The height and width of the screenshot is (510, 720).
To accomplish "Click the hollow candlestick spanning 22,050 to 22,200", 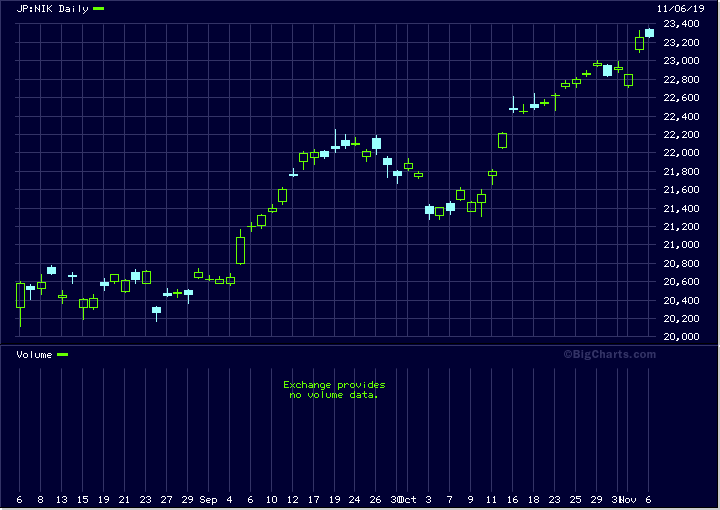I will pyautogui.click(x=502, y=140).
